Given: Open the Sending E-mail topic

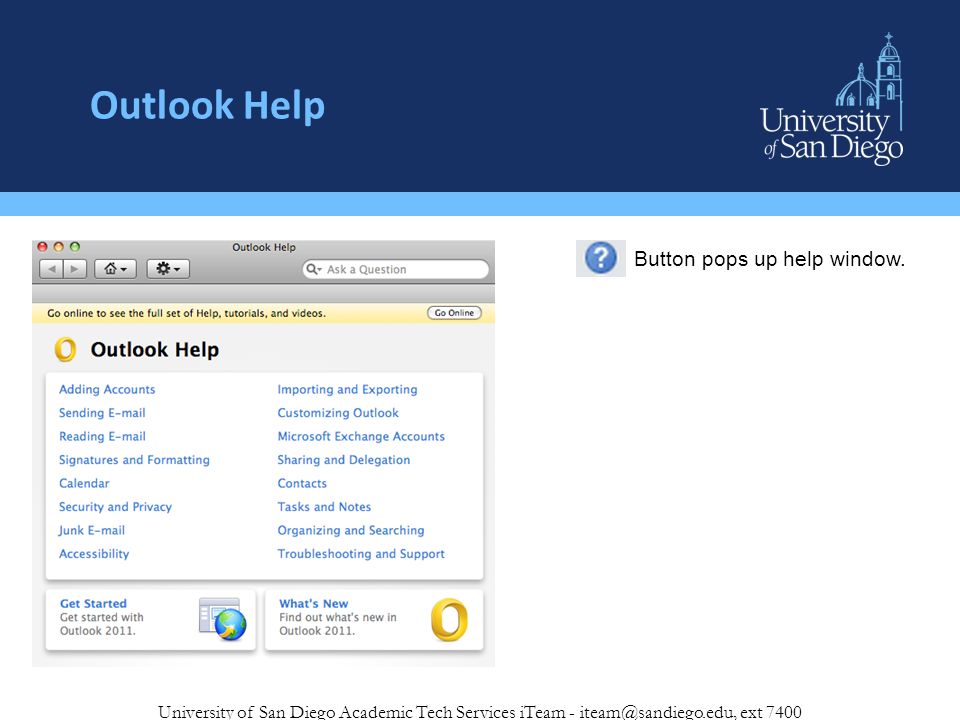Looking at the screenshot, I should pos(102,413).
